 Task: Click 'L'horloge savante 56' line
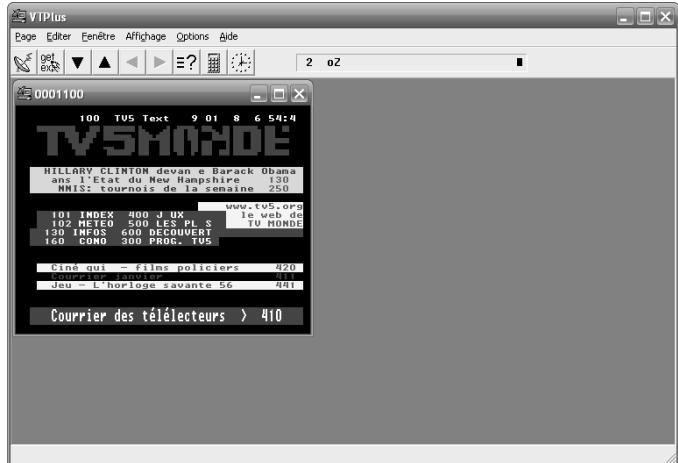coord(170,285)
